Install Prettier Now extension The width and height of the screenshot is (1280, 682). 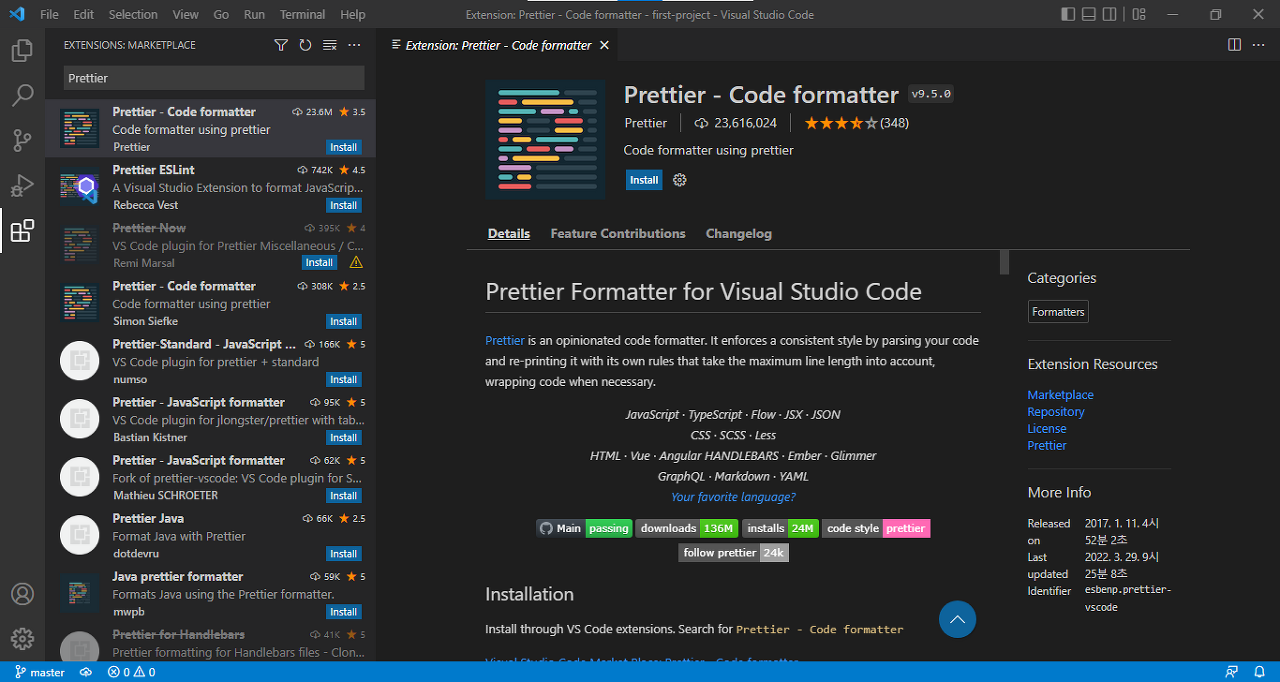pos(319,262)
